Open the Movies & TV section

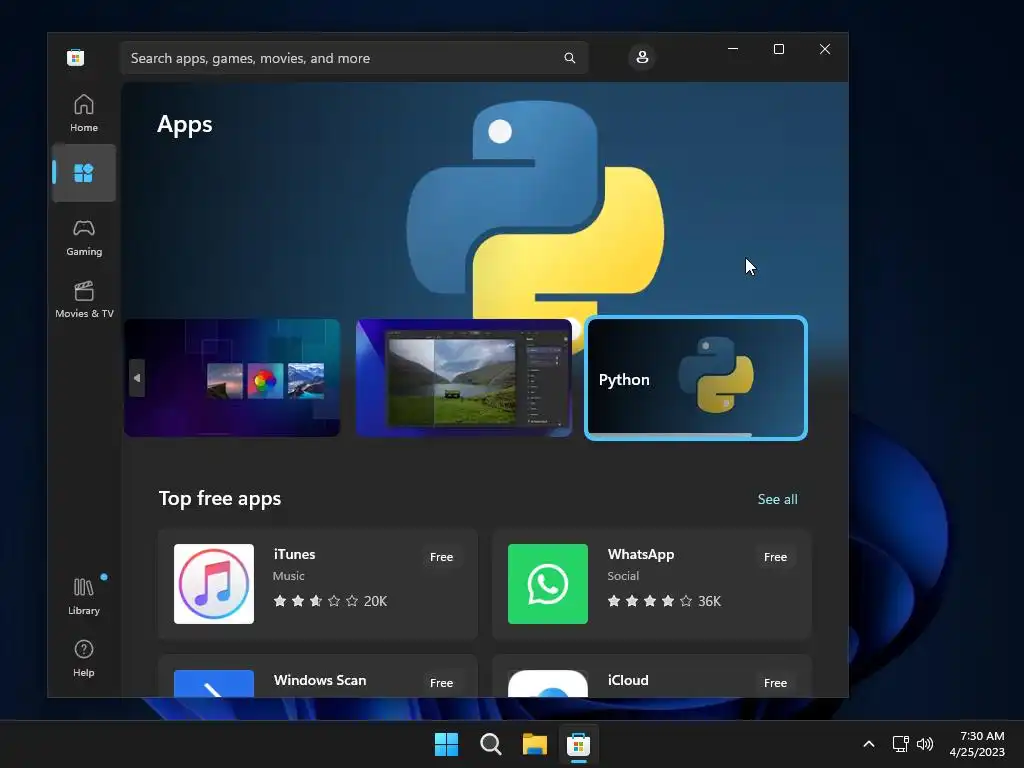84,300
